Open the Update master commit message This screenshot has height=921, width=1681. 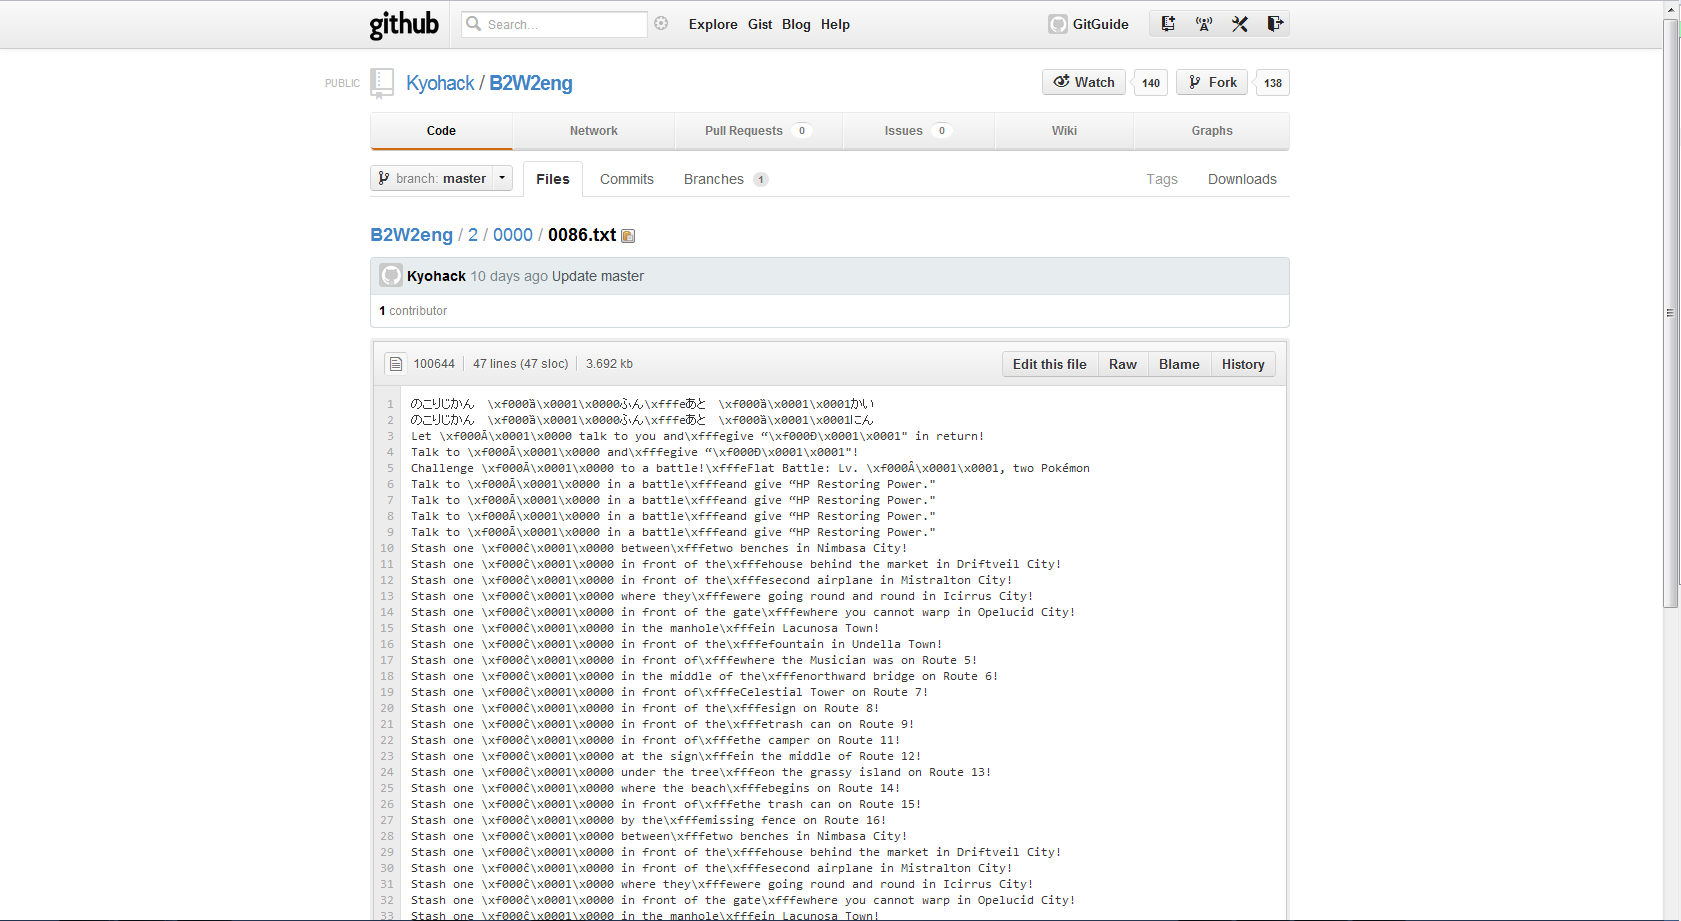tap(598, 276)
